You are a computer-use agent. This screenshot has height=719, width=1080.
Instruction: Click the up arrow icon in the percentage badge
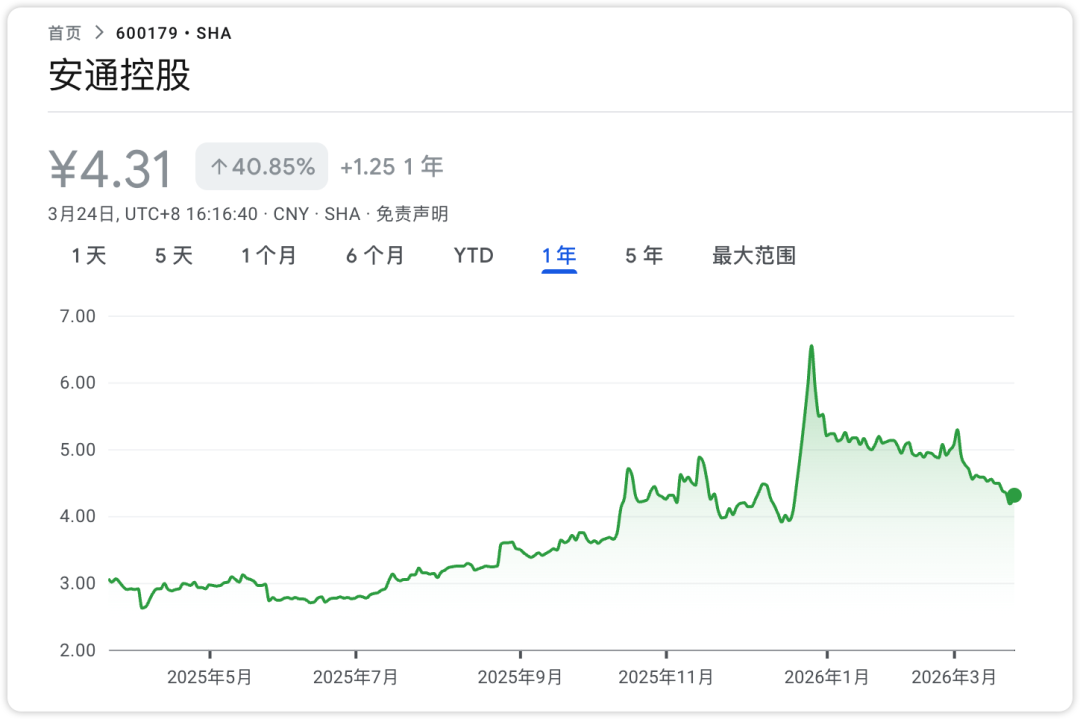(x=218, y=167)
